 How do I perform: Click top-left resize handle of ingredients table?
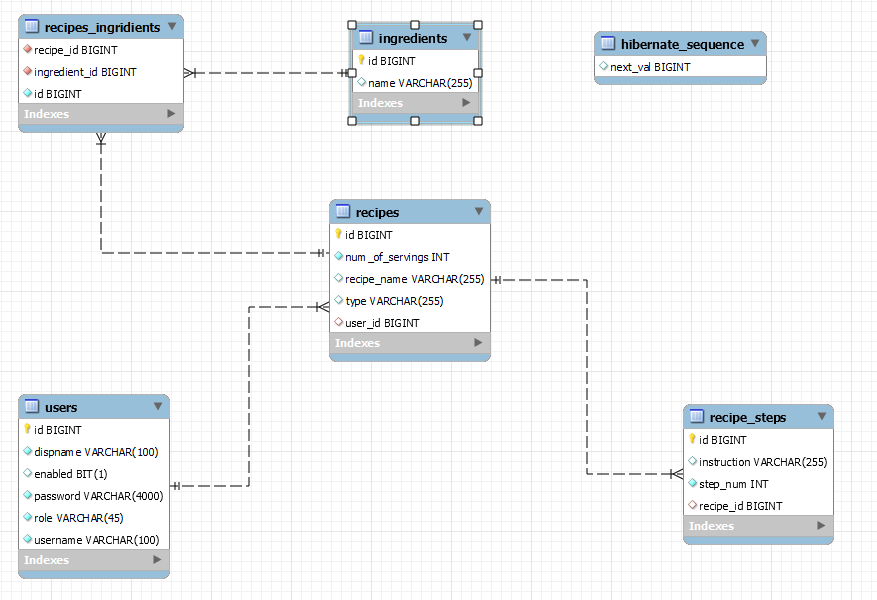click(352, 25)
